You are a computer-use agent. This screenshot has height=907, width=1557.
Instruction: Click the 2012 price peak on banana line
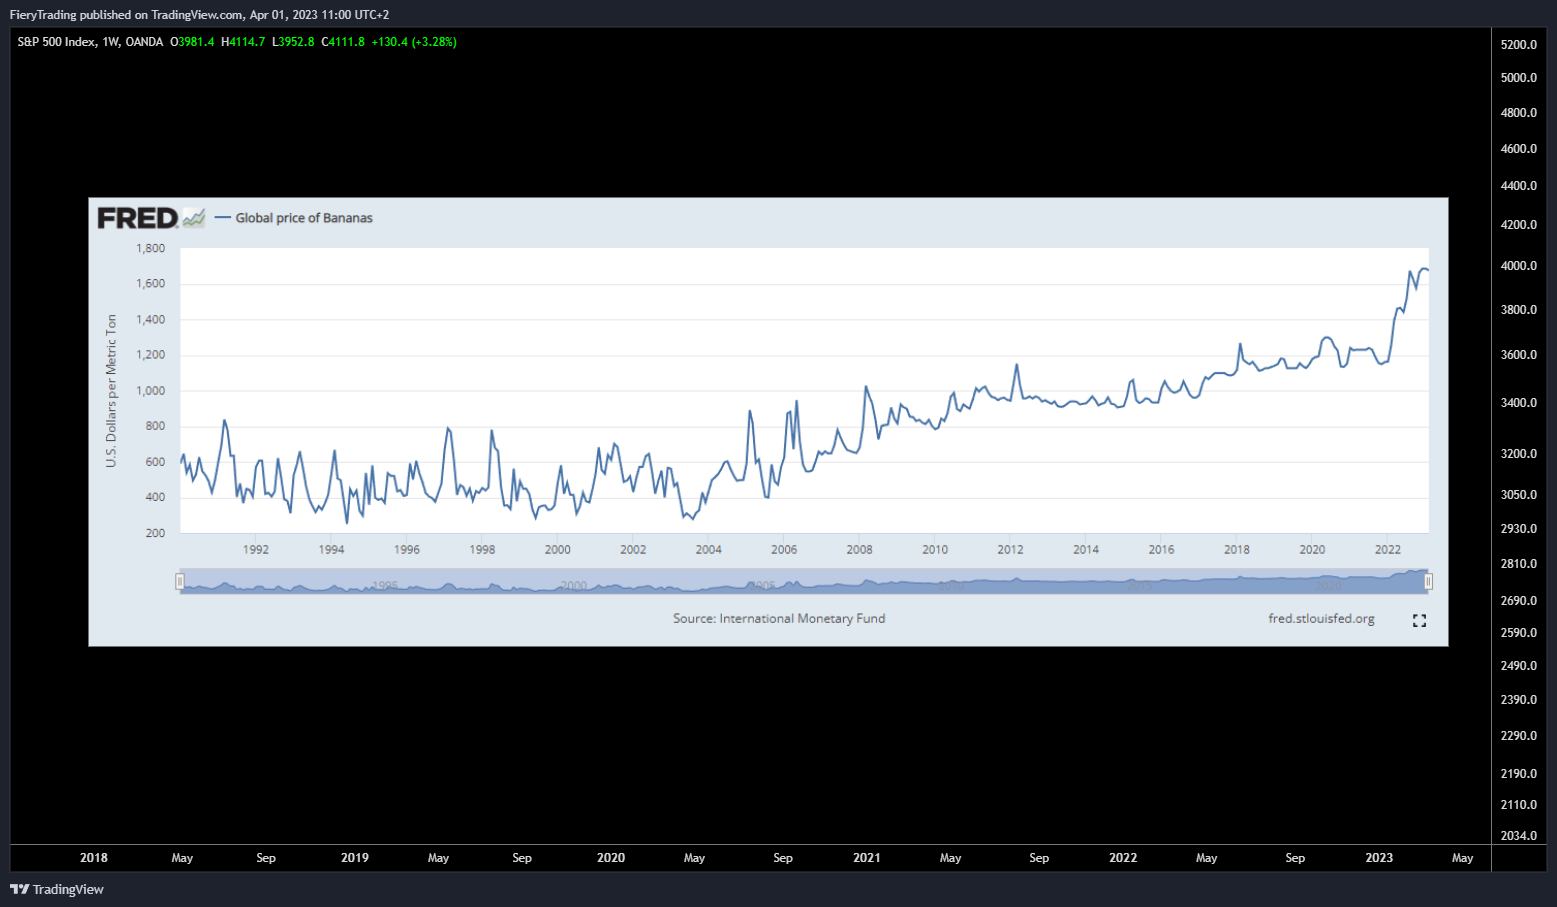[x=1016, y=365]
